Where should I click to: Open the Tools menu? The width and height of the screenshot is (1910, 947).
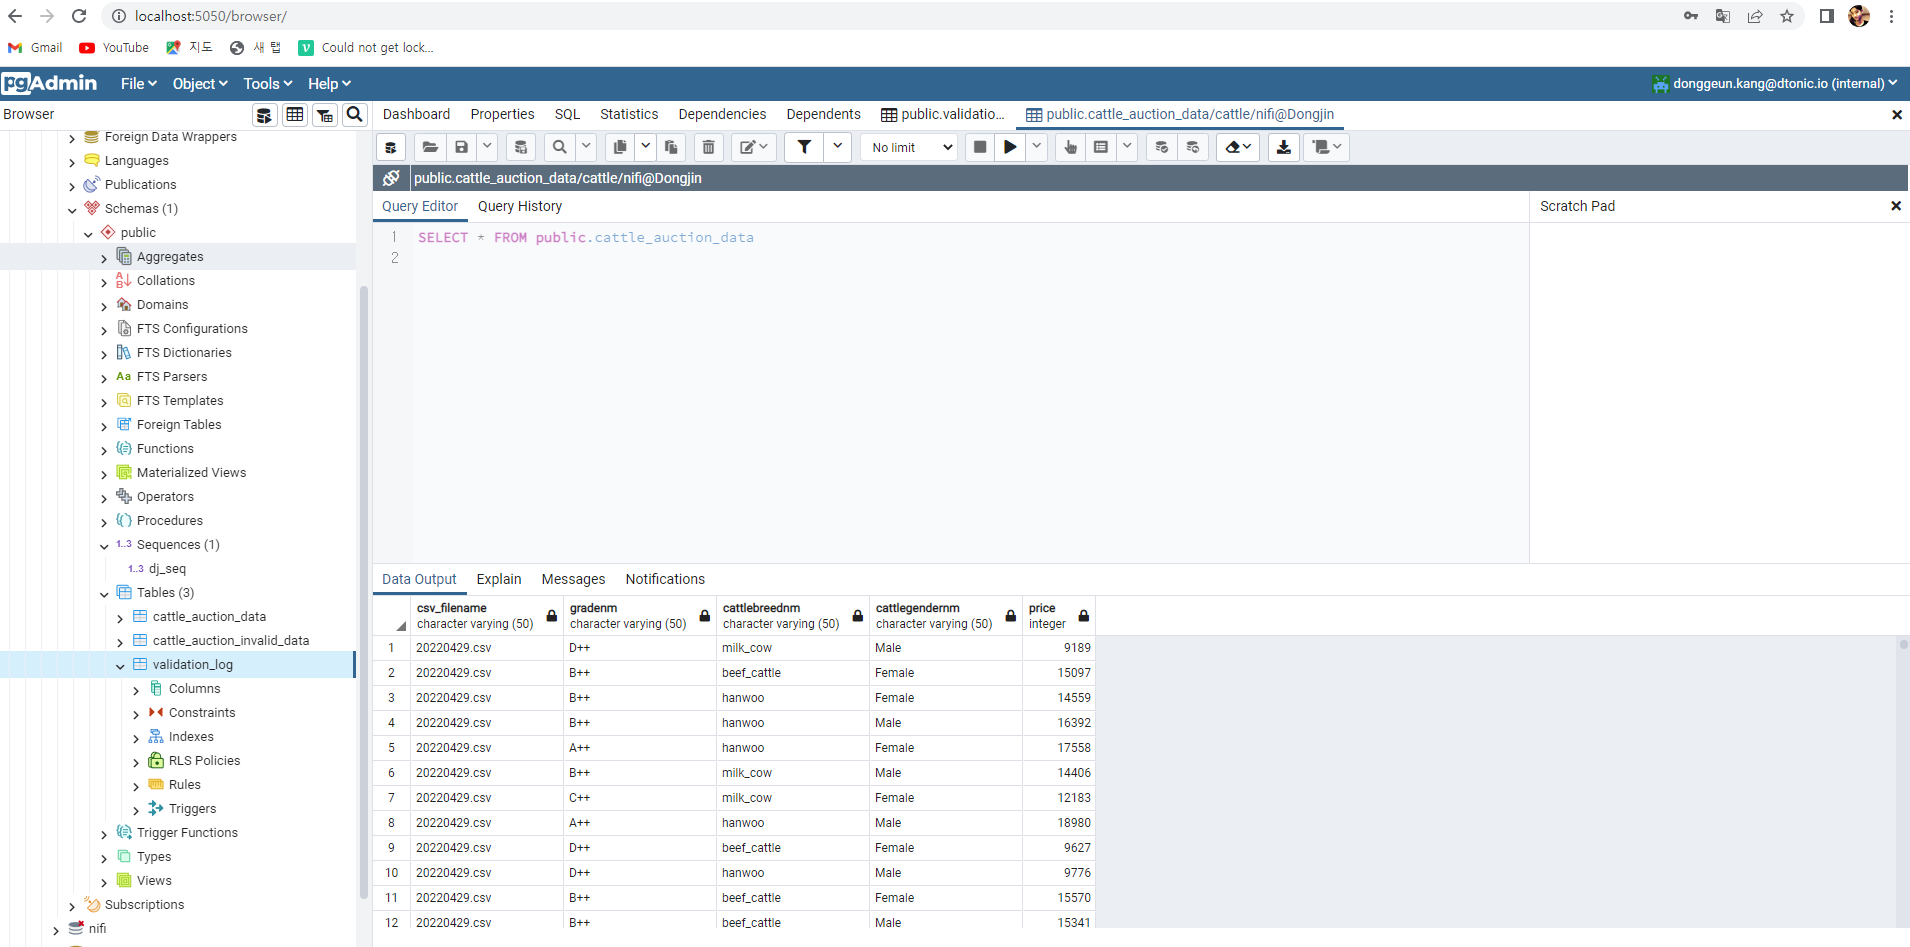coord(267,84)
